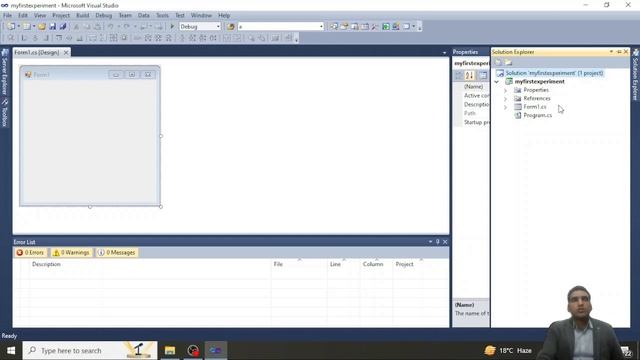Click the Align to Grid layout icon
This screenshot has width=640, height=360.
click(x=11, y=38)
